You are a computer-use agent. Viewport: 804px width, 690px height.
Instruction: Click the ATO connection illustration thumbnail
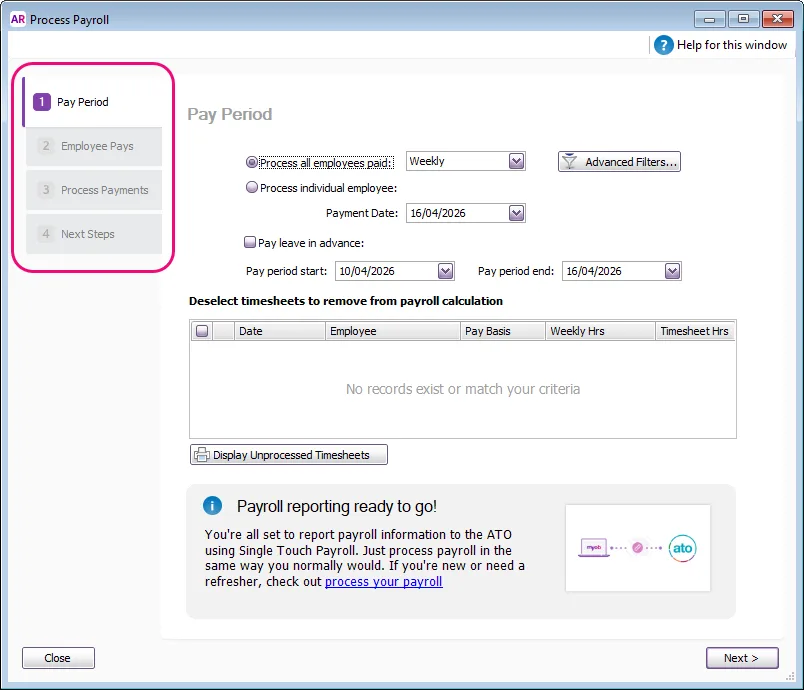tap(637, 547)
